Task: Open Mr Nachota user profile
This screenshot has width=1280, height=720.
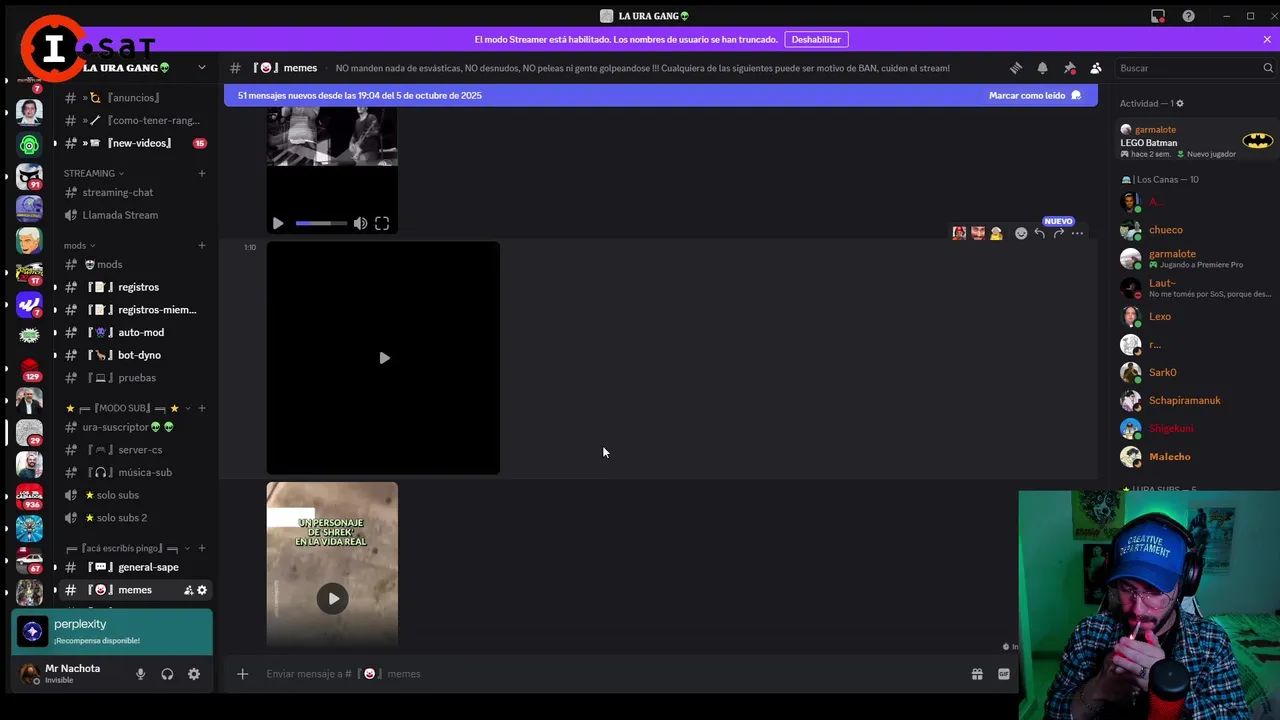Action: pos(72,674)
